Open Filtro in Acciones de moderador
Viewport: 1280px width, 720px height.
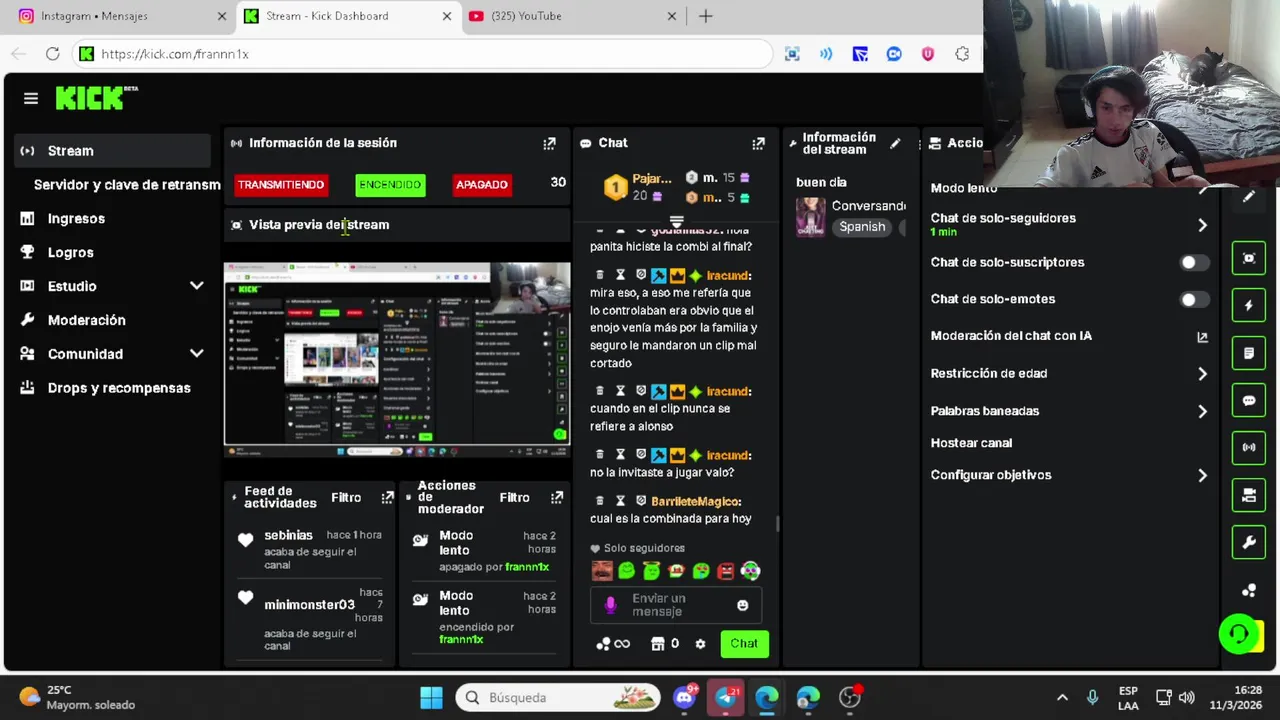514,497
